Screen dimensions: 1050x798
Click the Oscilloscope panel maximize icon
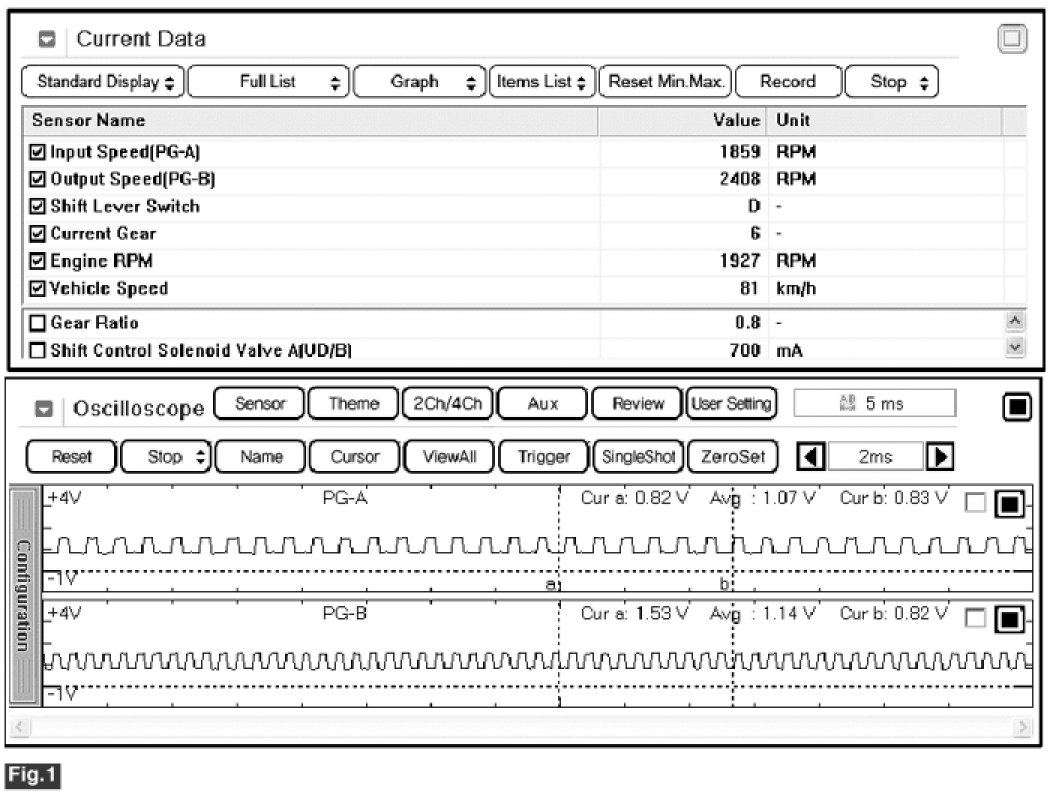(1016, 406)
